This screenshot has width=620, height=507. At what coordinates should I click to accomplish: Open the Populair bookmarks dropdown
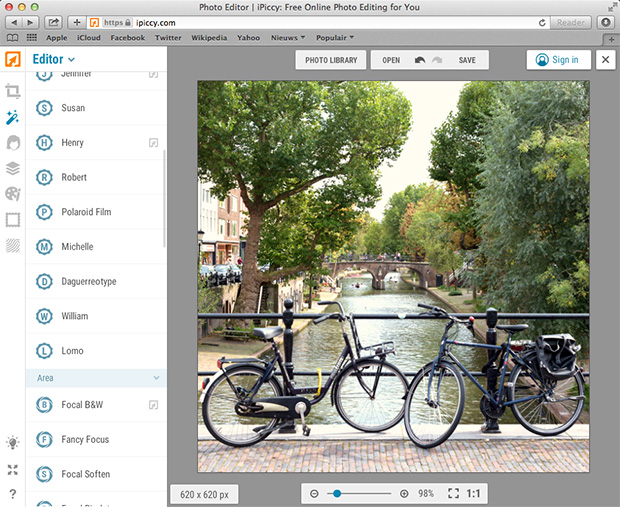(335, 38)
